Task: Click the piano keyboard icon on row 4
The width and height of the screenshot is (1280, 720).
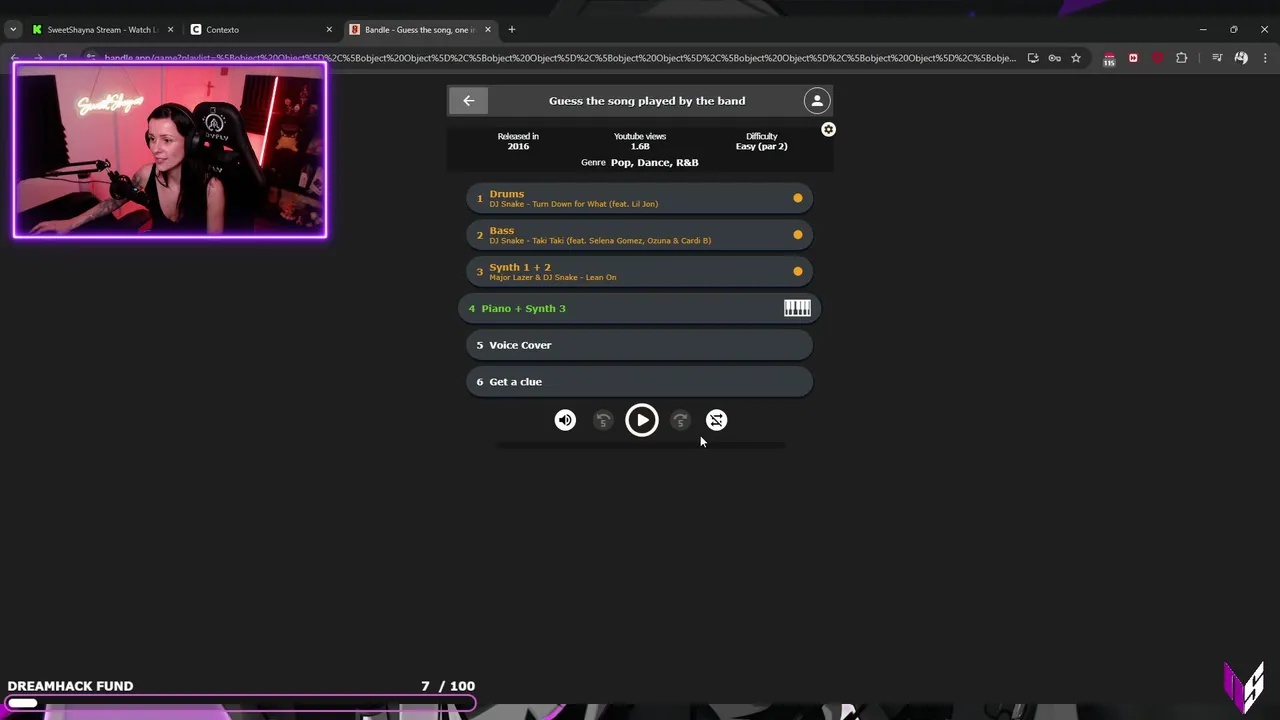Action: pyautogui.click(x=797, y=308)
